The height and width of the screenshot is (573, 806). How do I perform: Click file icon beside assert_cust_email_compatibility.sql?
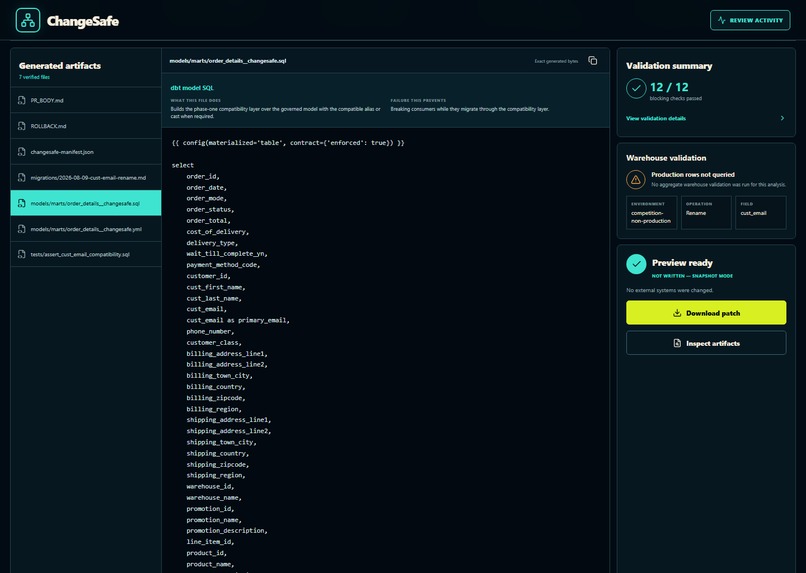(22, 254)
